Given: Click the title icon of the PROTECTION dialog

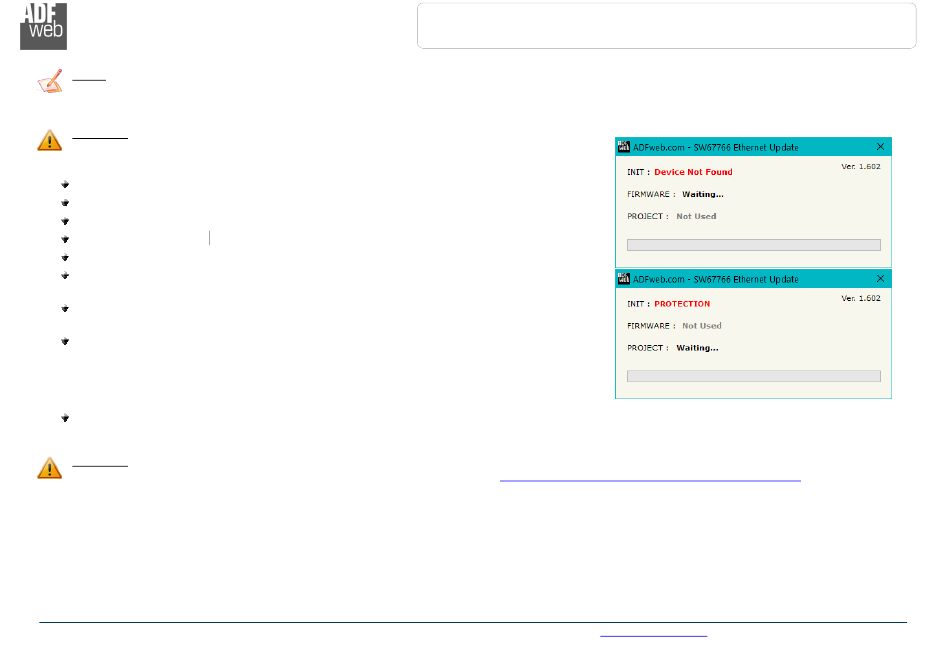Looking at the screenshot, I should click(x=623, y=279).
